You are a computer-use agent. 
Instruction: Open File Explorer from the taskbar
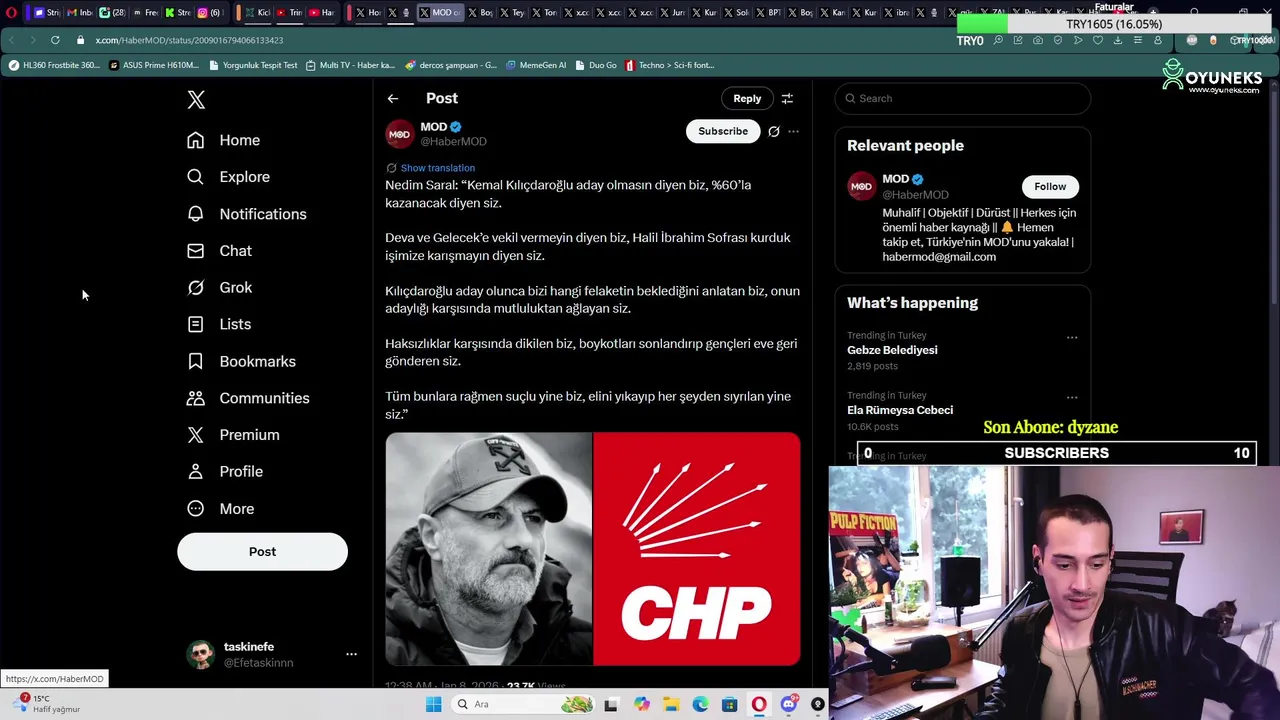[671, 704]
